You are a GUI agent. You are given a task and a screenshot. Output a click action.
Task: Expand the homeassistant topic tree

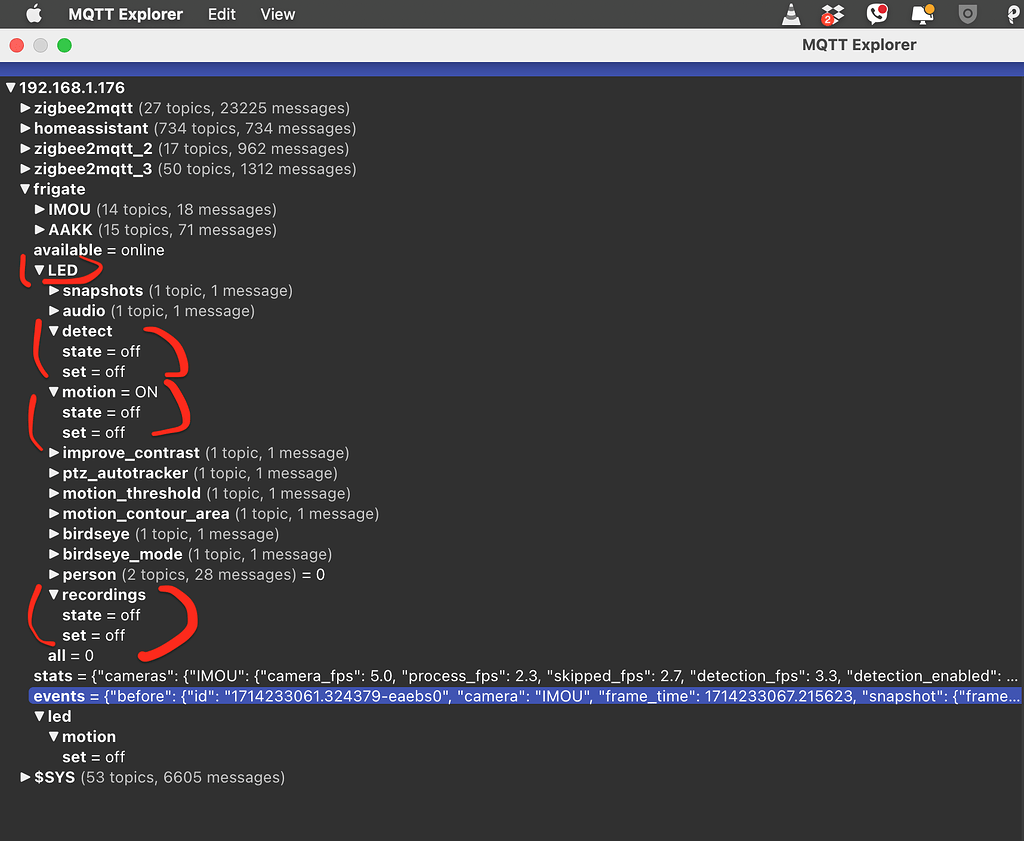[25, 128]
